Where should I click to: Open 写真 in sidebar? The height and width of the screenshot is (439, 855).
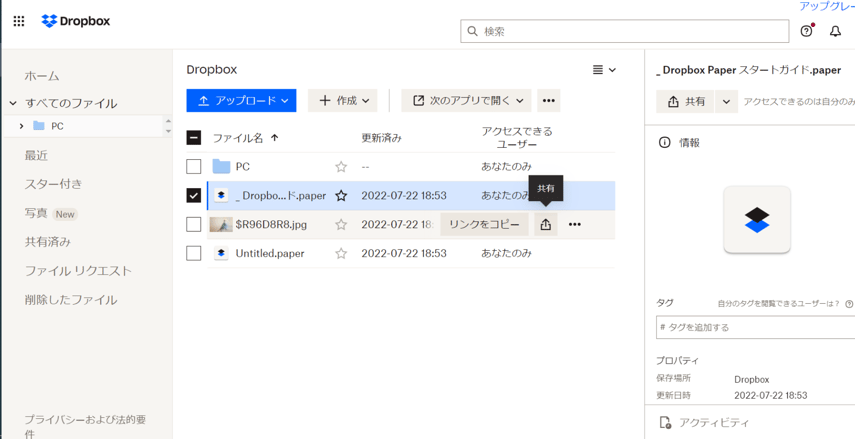[x=36, y=213]
